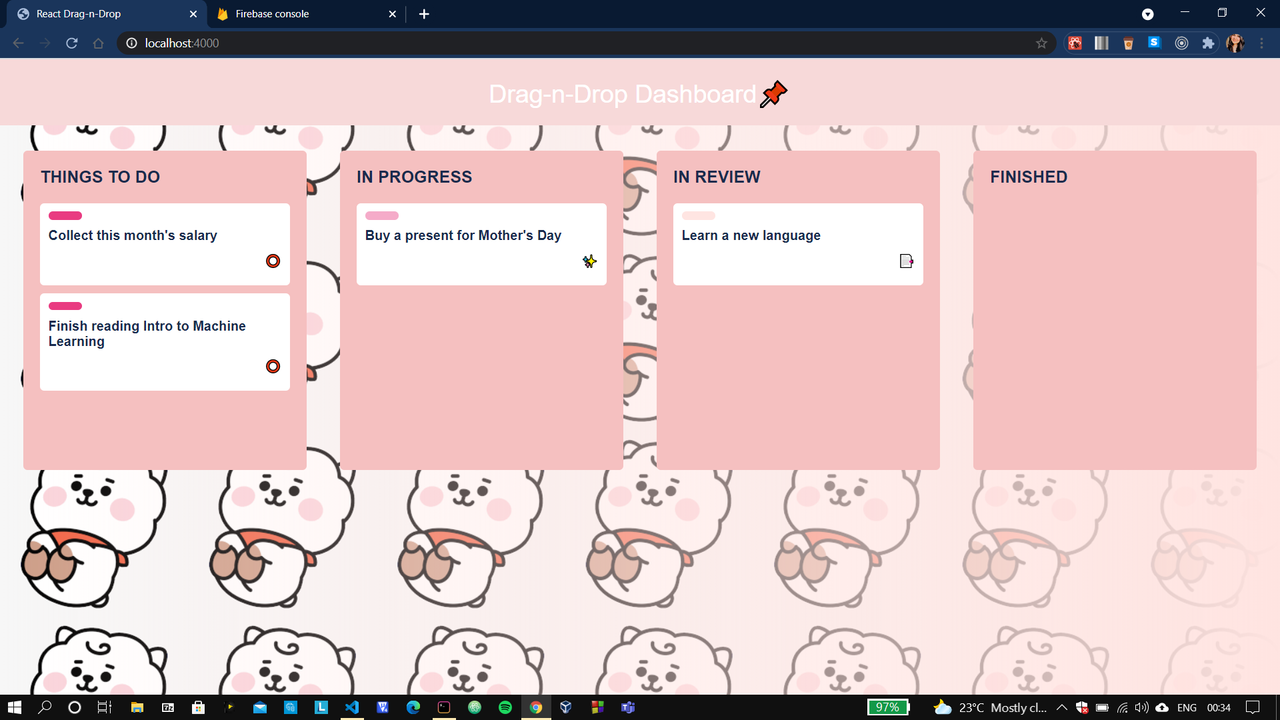Click the target icon on the Machine Learning card

coord(272,366)
